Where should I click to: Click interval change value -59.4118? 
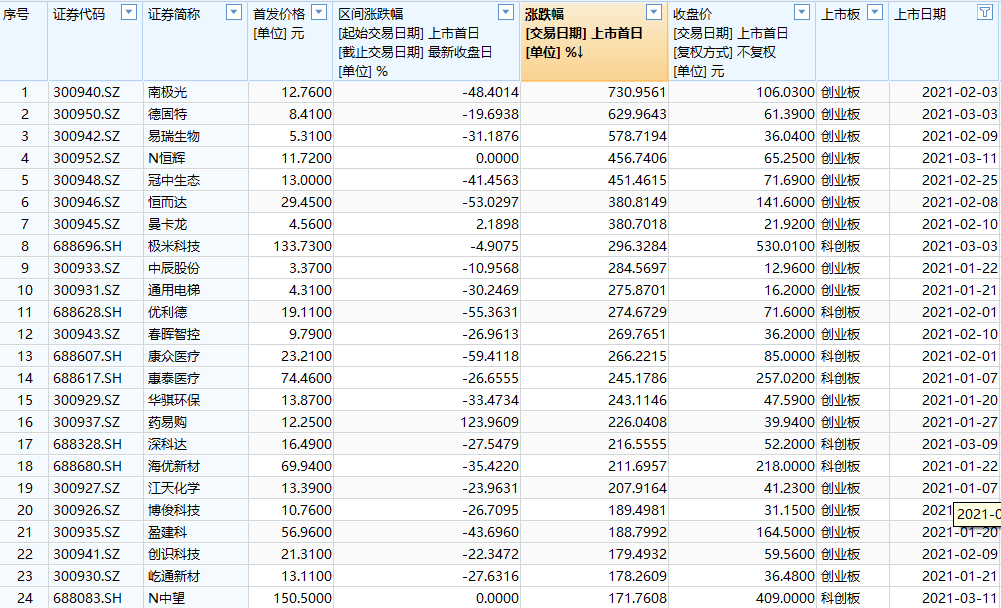(491, 356)
